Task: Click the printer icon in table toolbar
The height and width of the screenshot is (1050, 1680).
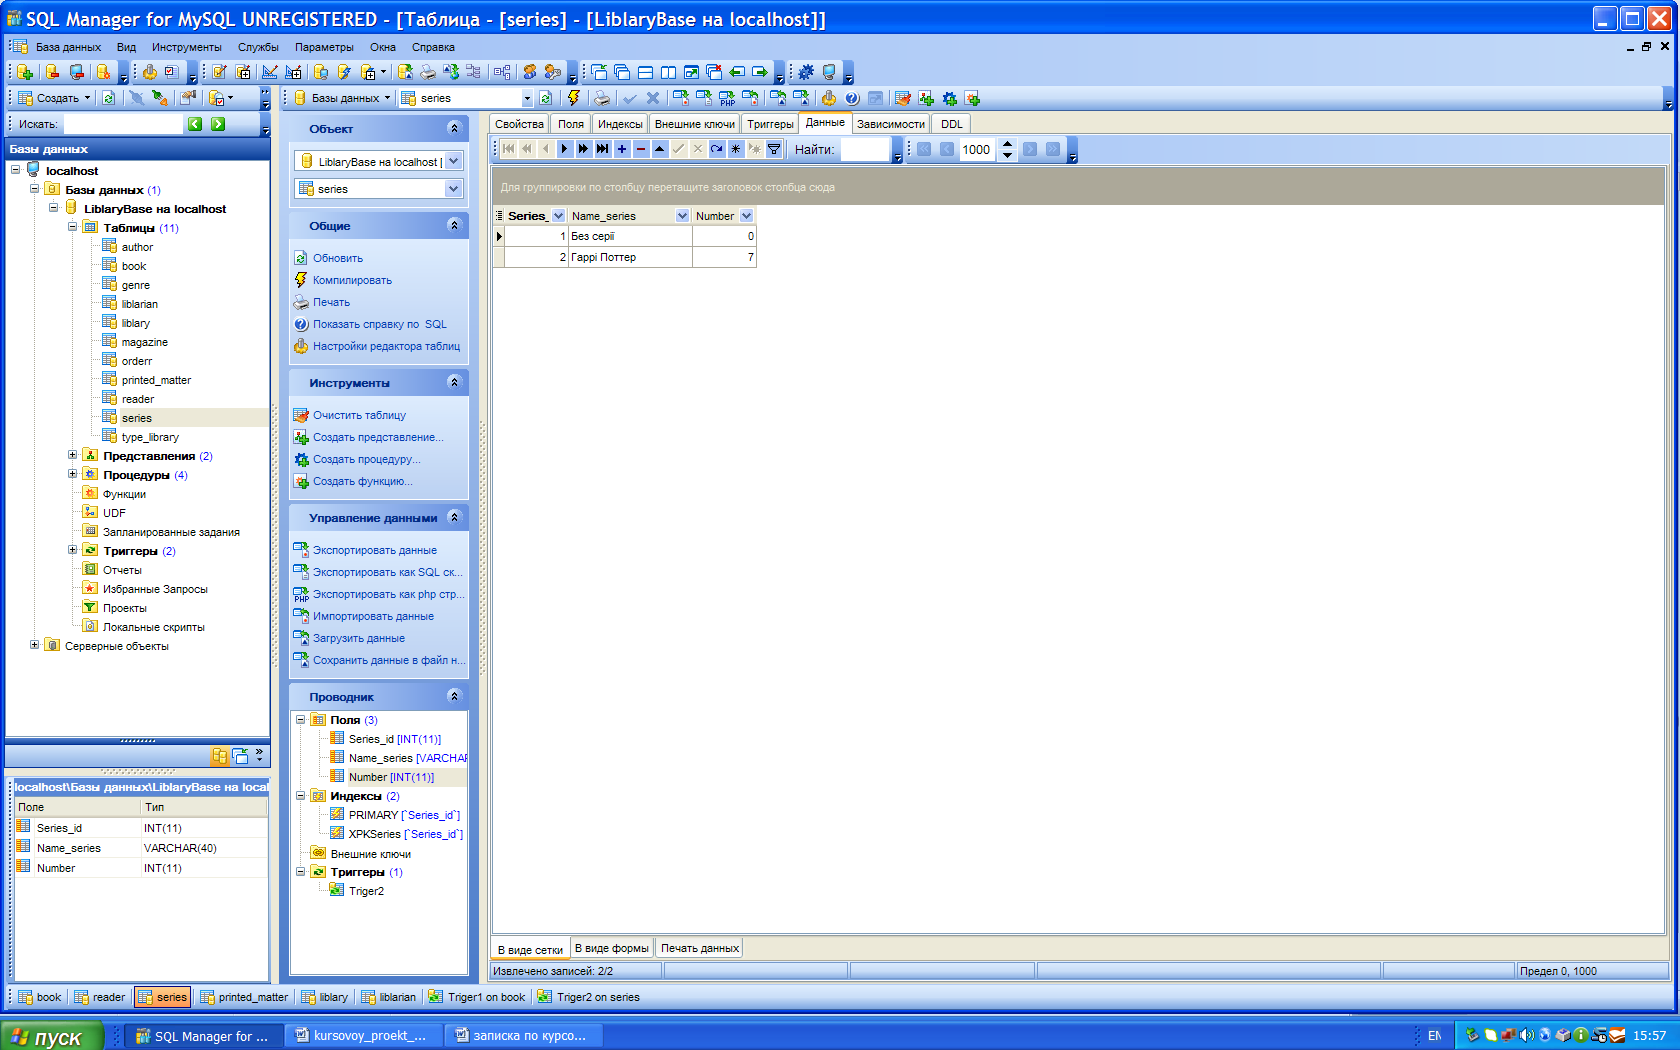Action: pos(602,98)
